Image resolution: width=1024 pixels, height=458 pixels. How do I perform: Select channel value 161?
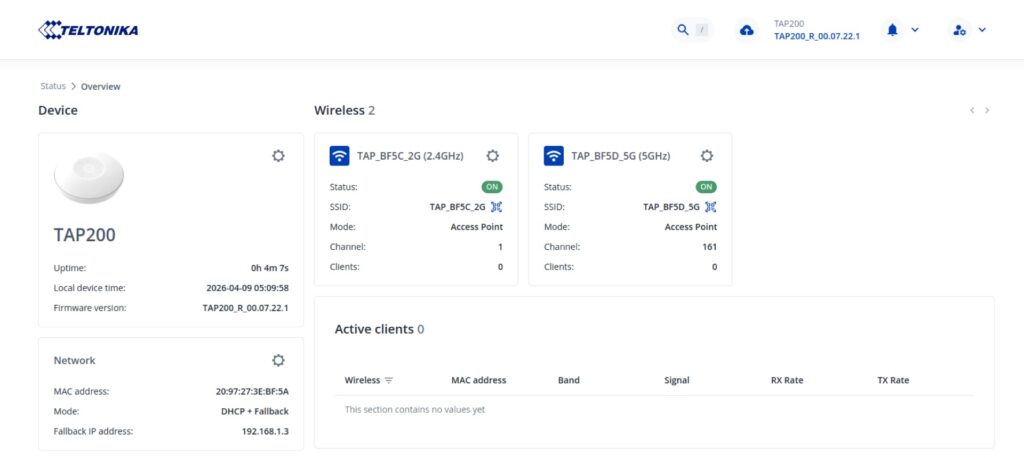[709, 247]
